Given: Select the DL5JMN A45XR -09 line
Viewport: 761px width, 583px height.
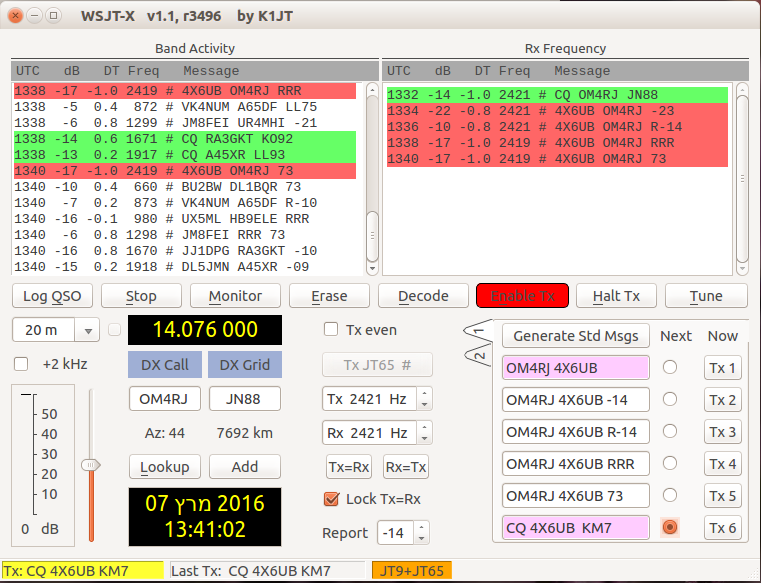Looking at the screenshot, I should 185,267.
